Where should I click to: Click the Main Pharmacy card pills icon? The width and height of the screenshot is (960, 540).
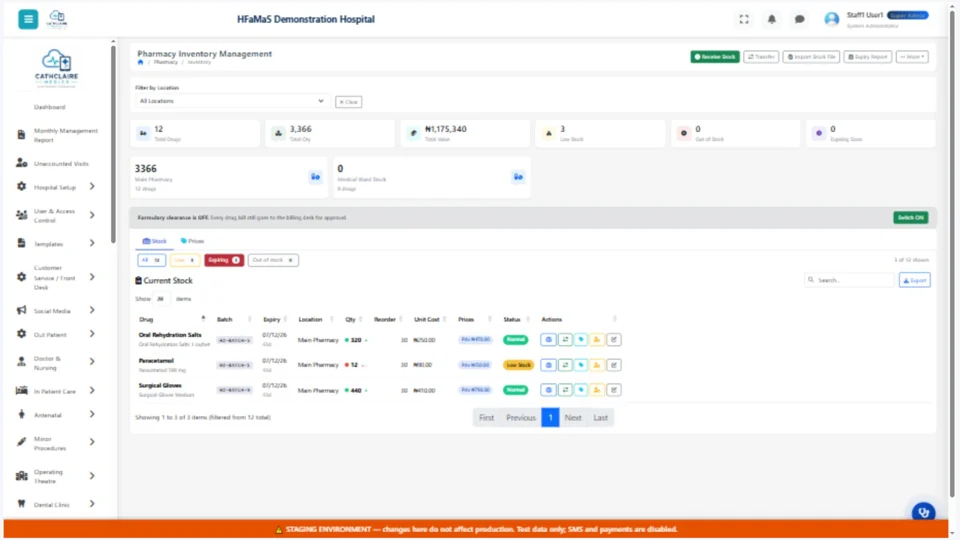pyautogui.click(x=315, y=177)
